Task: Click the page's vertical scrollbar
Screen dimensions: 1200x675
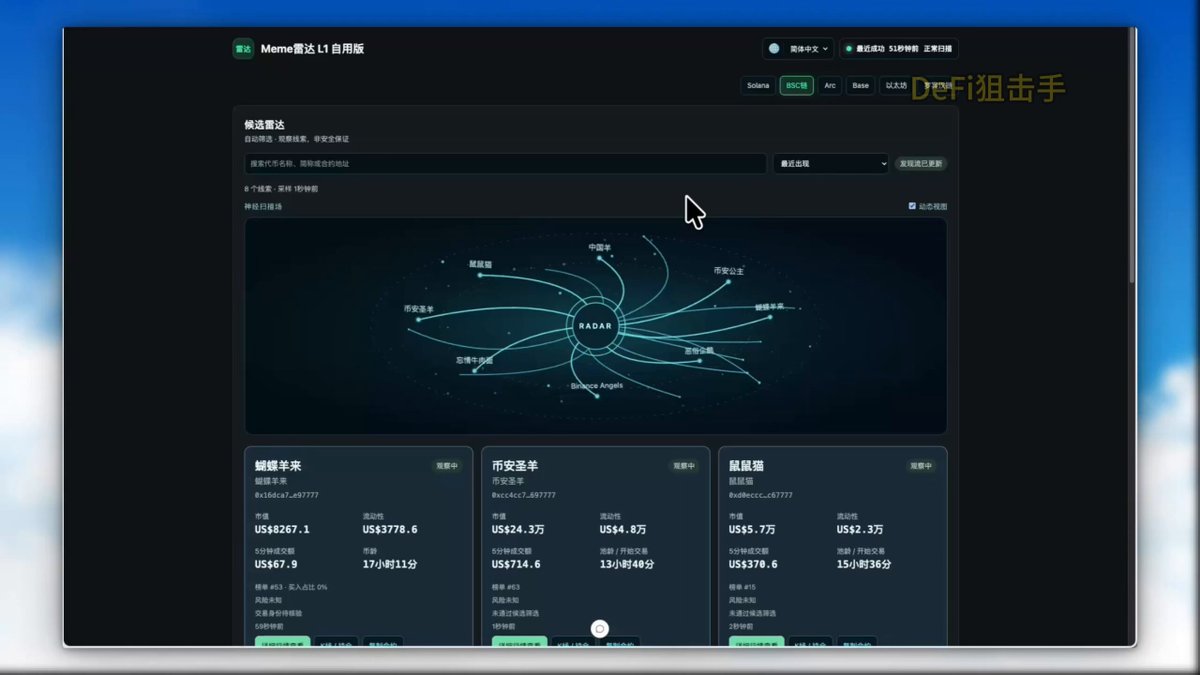Action: pyautogui.click(x=1132, y=155)
